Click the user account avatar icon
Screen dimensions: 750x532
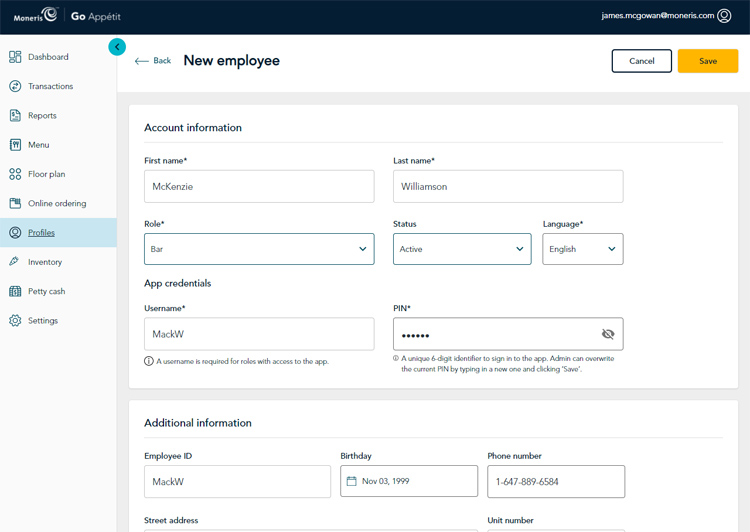pos(724,16)
